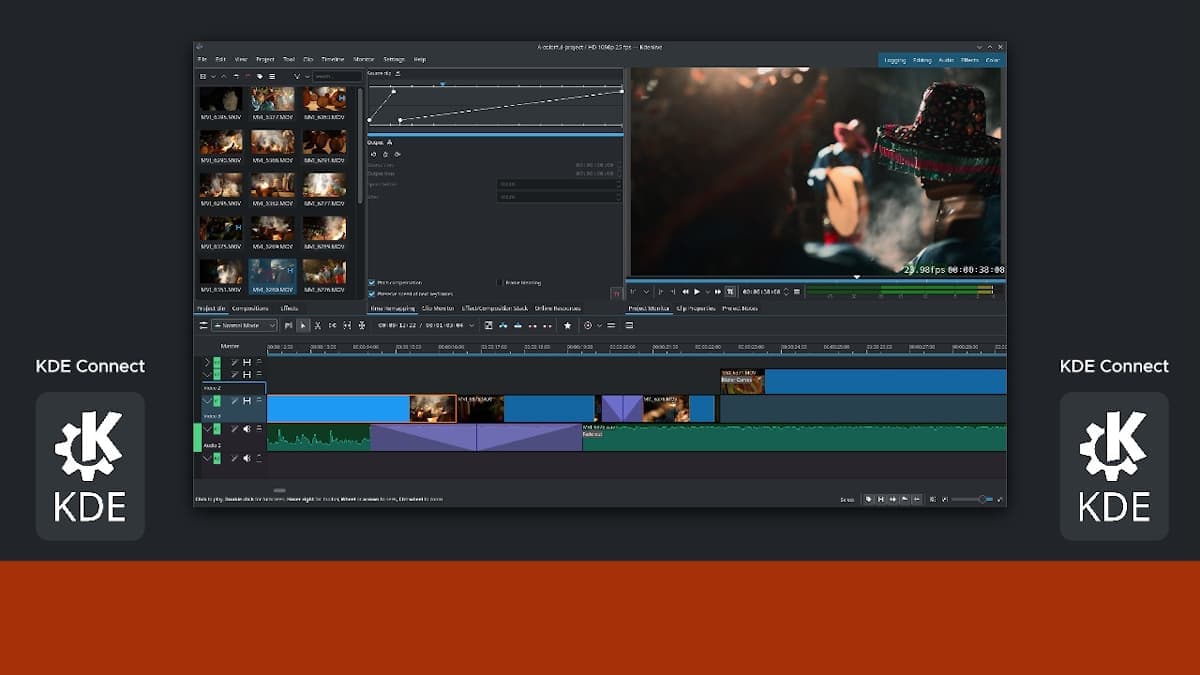Select the razor cut tool in timeline toolbar

click(x=318, y=325)
